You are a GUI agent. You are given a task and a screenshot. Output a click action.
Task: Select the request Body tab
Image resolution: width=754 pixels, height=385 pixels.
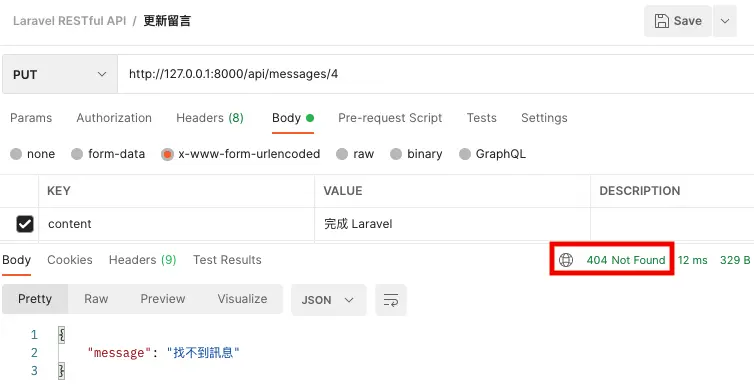pyautogui.click(x=292, y=118)
